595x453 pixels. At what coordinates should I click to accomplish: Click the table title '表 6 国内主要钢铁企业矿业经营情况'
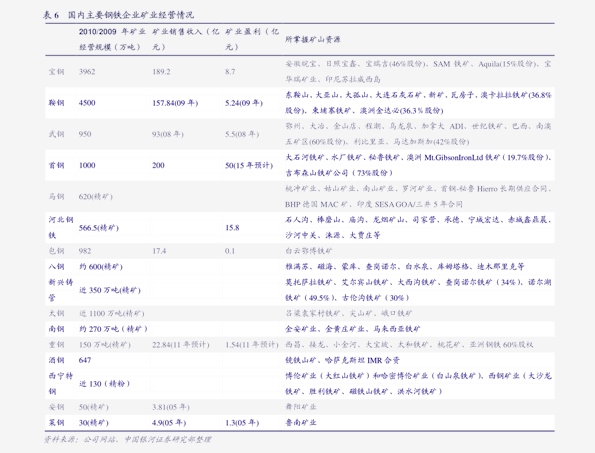[x=118, y=15]
